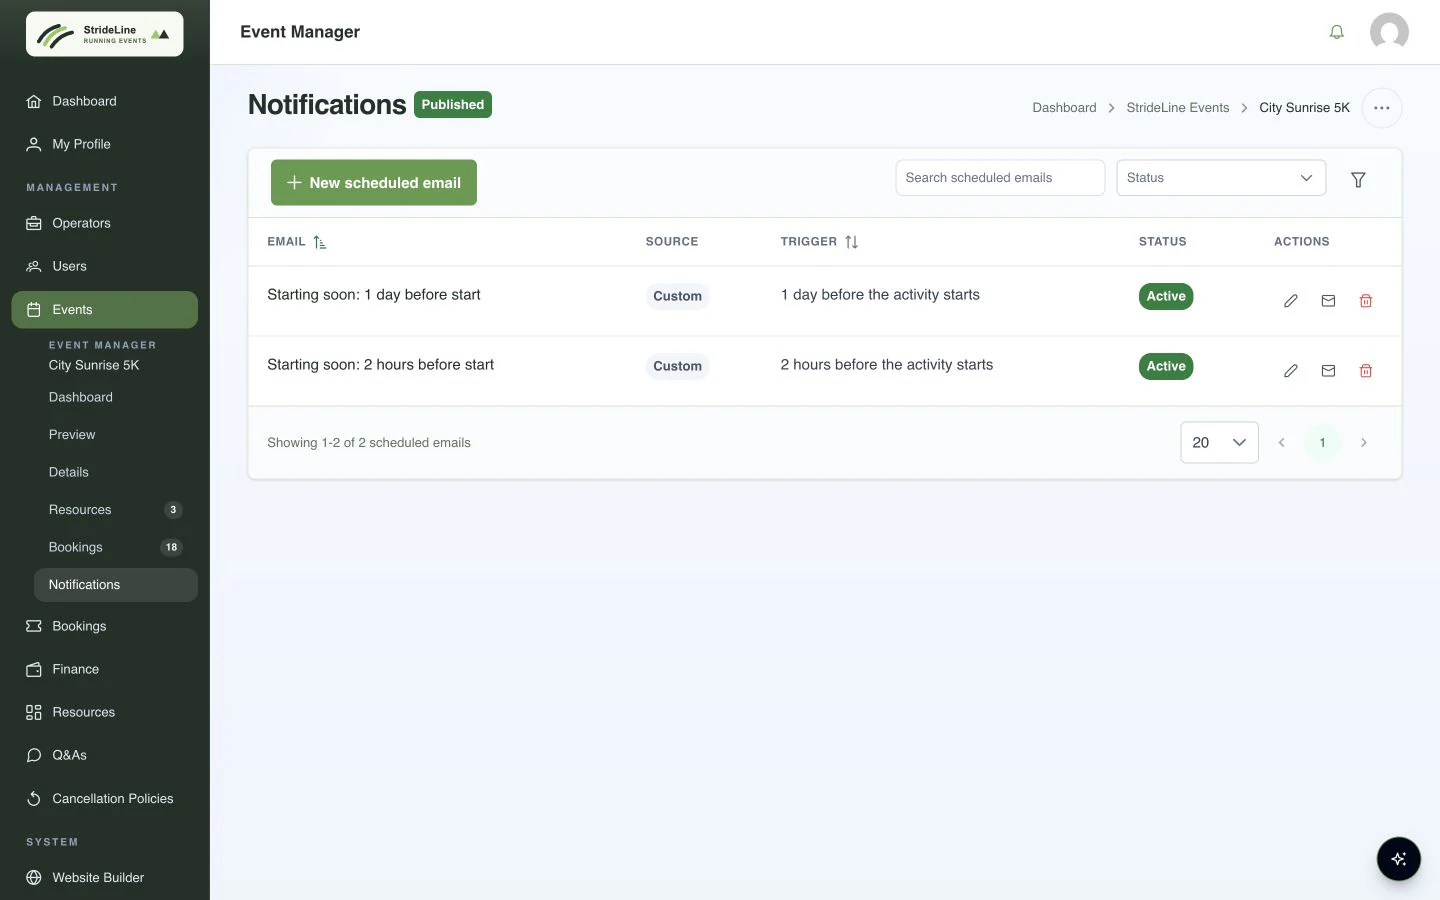Screen dimensions: 1440x900
Task: Open the Status filter dropdown
Action: [1221, 178]
